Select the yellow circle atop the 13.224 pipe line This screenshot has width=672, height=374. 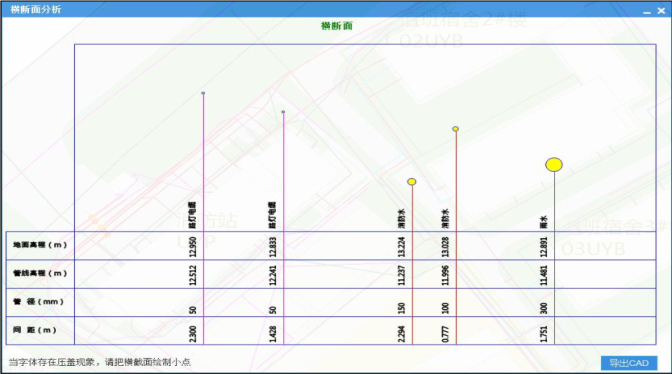coord(411,182)
